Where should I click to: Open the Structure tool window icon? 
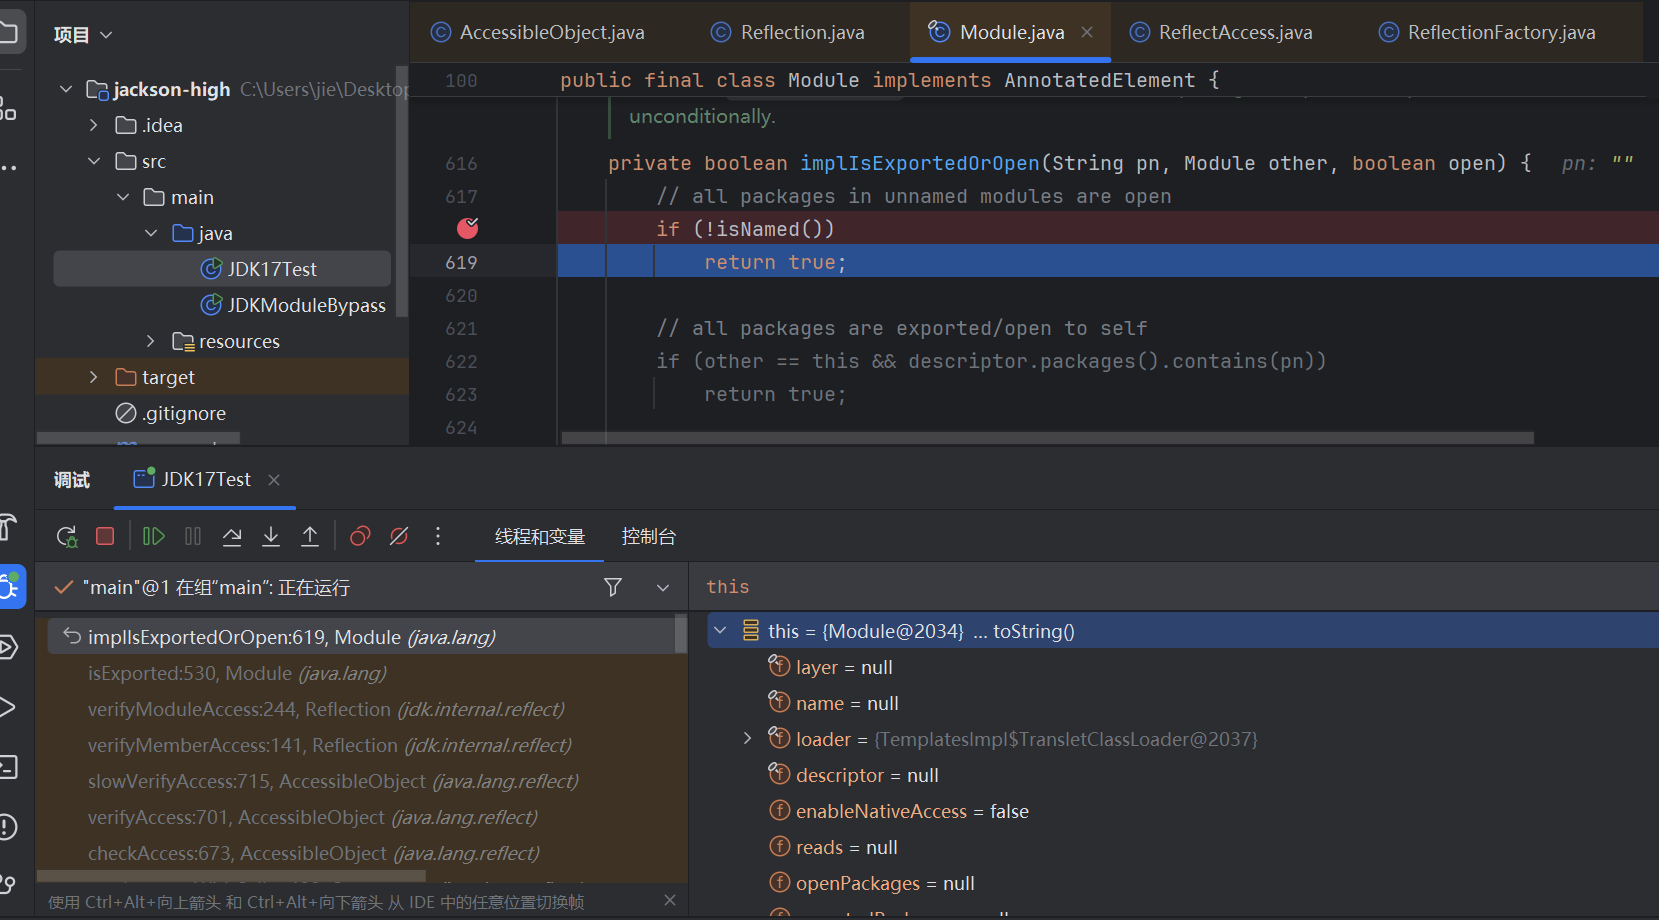point(8,108)
